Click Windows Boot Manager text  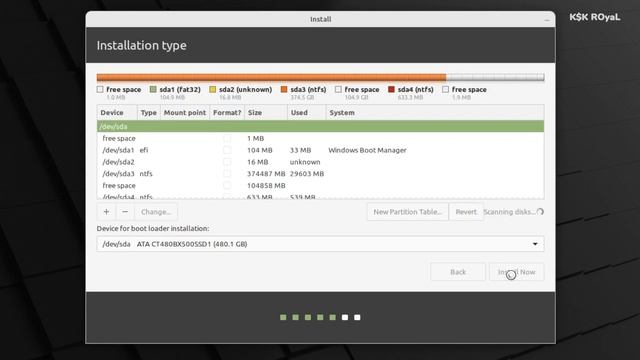point(367,150)
